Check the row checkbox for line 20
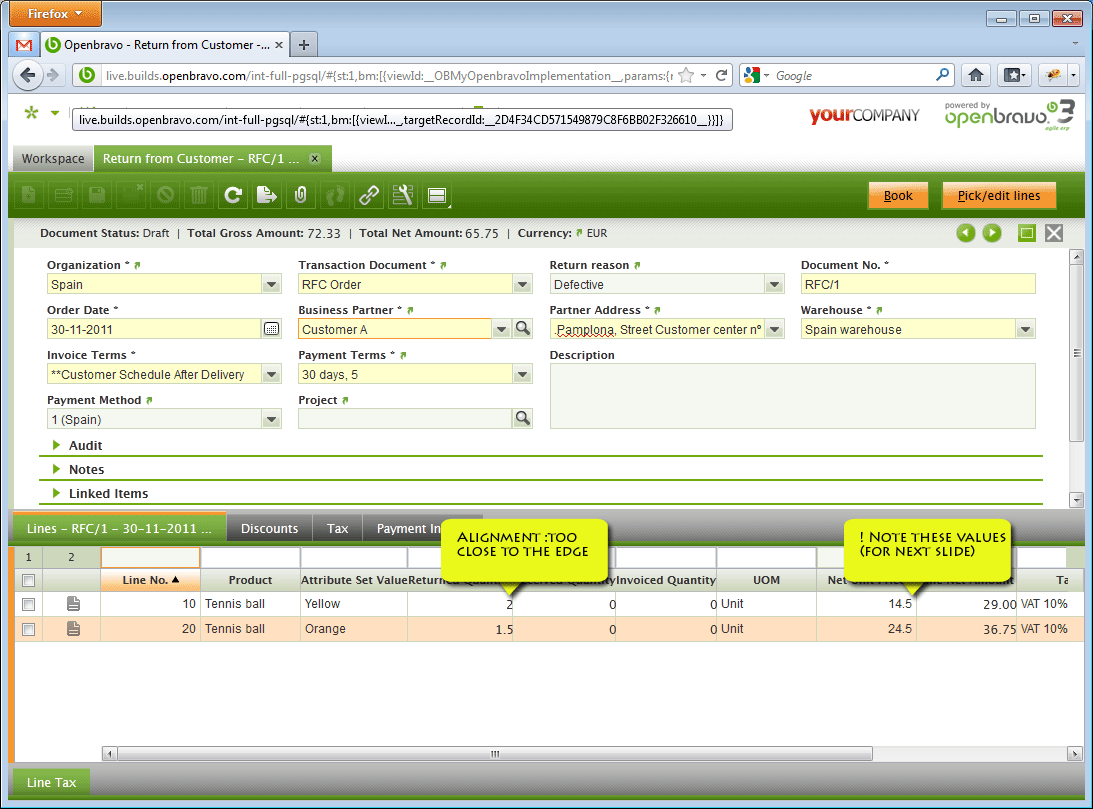Screen dimensions: 1093x809 29,630
